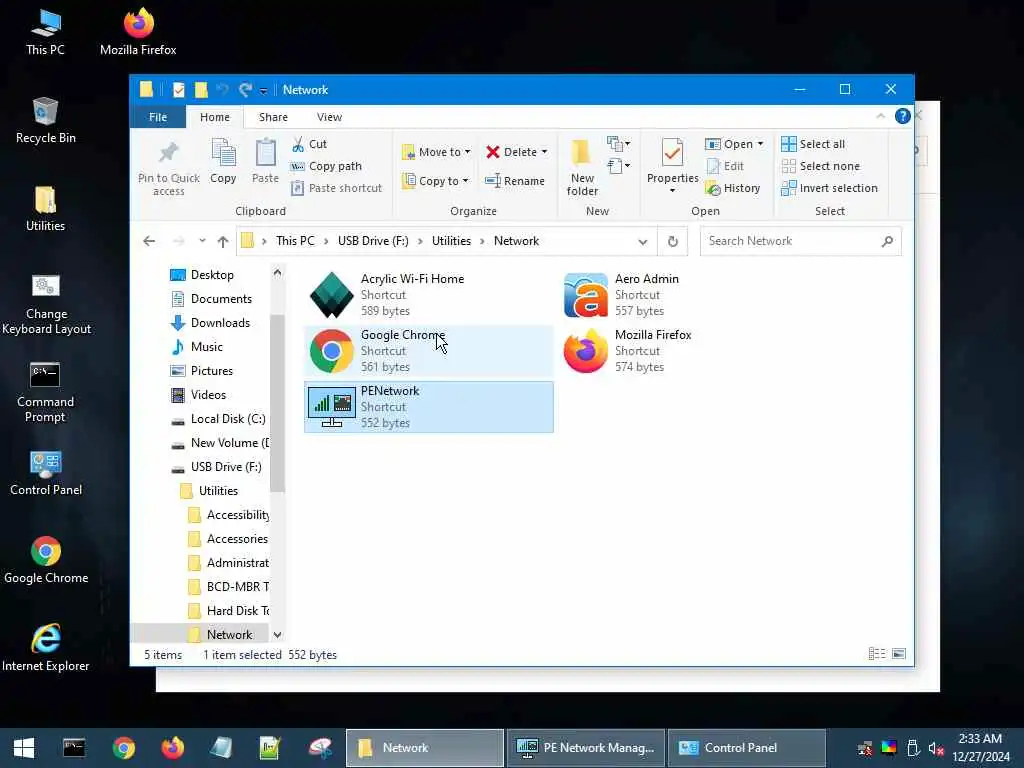The image size is (1024, 768).
Task: Open the Delete dropdown in ribbon
Action: (x=517, y=152)
